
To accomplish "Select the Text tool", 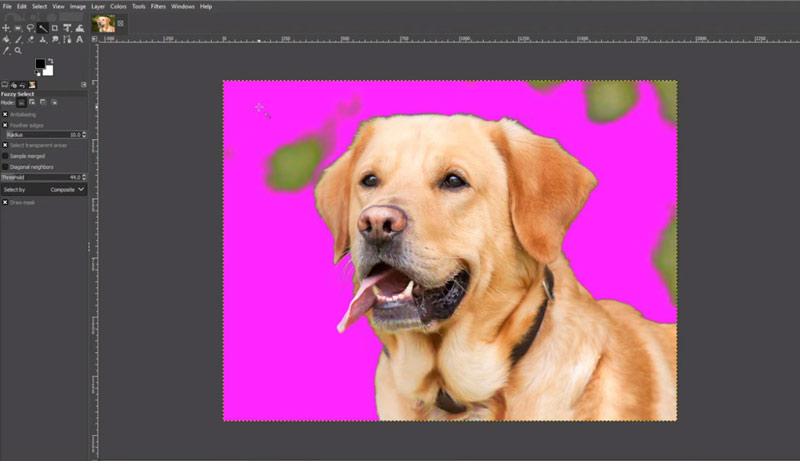I will pos(79,39).
